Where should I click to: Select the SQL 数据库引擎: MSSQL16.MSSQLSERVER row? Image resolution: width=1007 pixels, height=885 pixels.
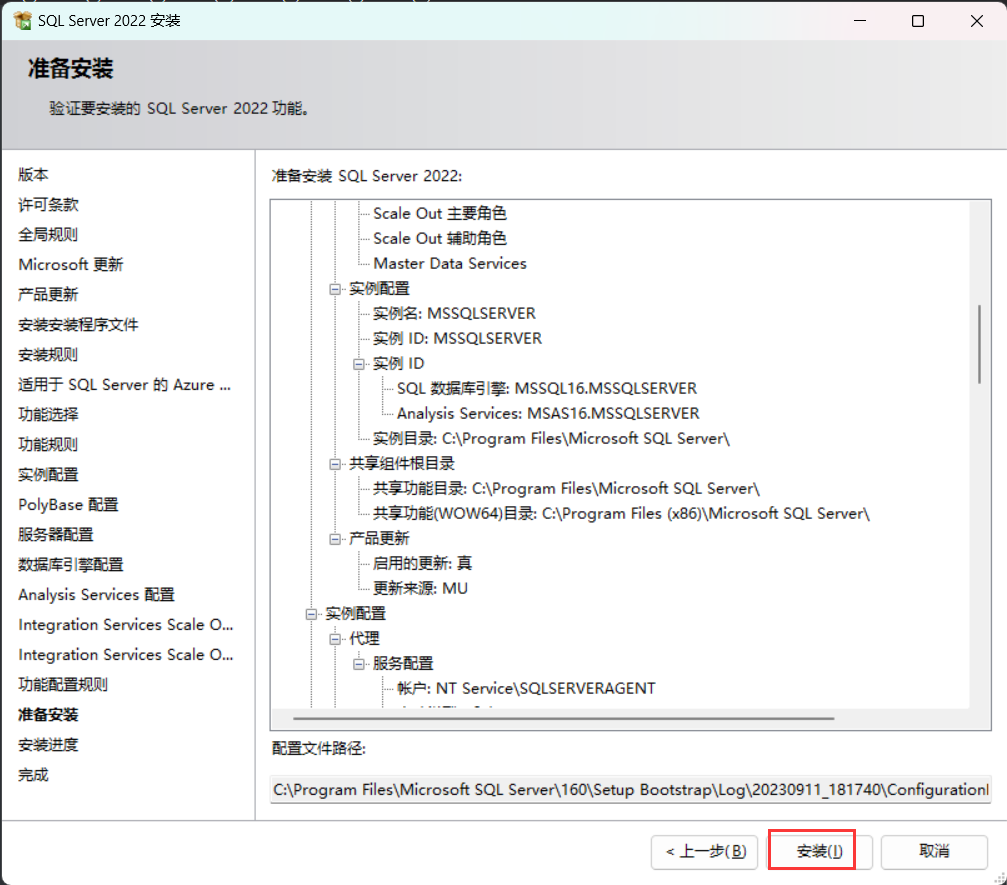pos(547,389)
